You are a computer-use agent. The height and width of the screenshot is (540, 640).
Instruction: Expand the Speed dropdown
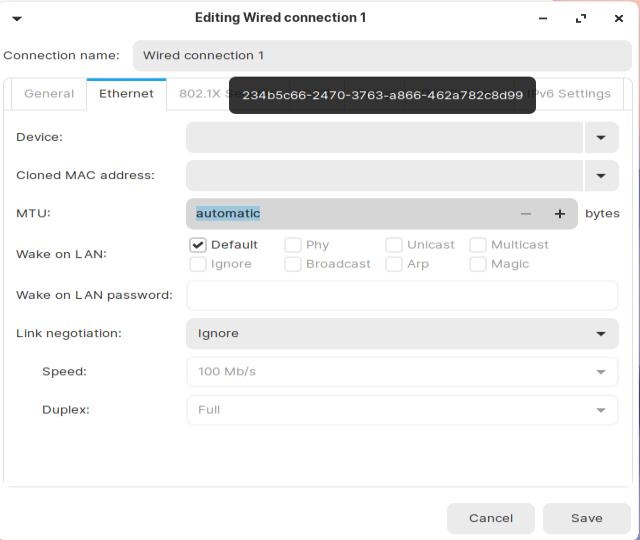[x=601, y=372]
